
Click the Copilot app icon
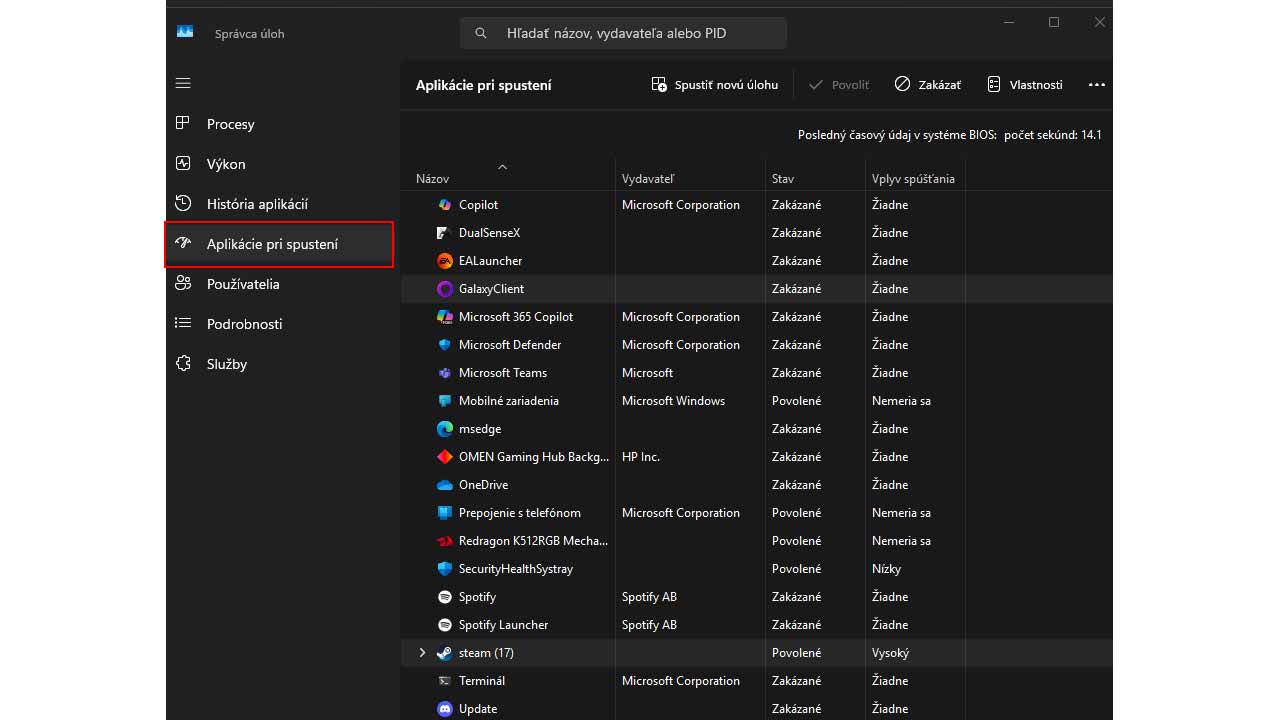(x=445, y=205)
